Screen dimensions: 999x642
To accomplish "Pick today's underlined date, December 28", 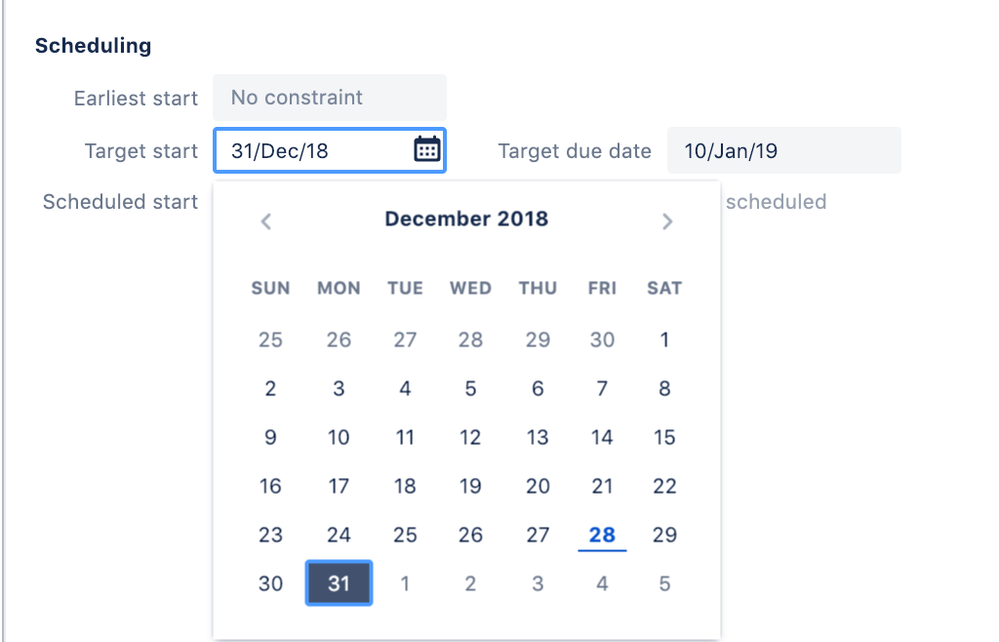I will tap(601, 535).
